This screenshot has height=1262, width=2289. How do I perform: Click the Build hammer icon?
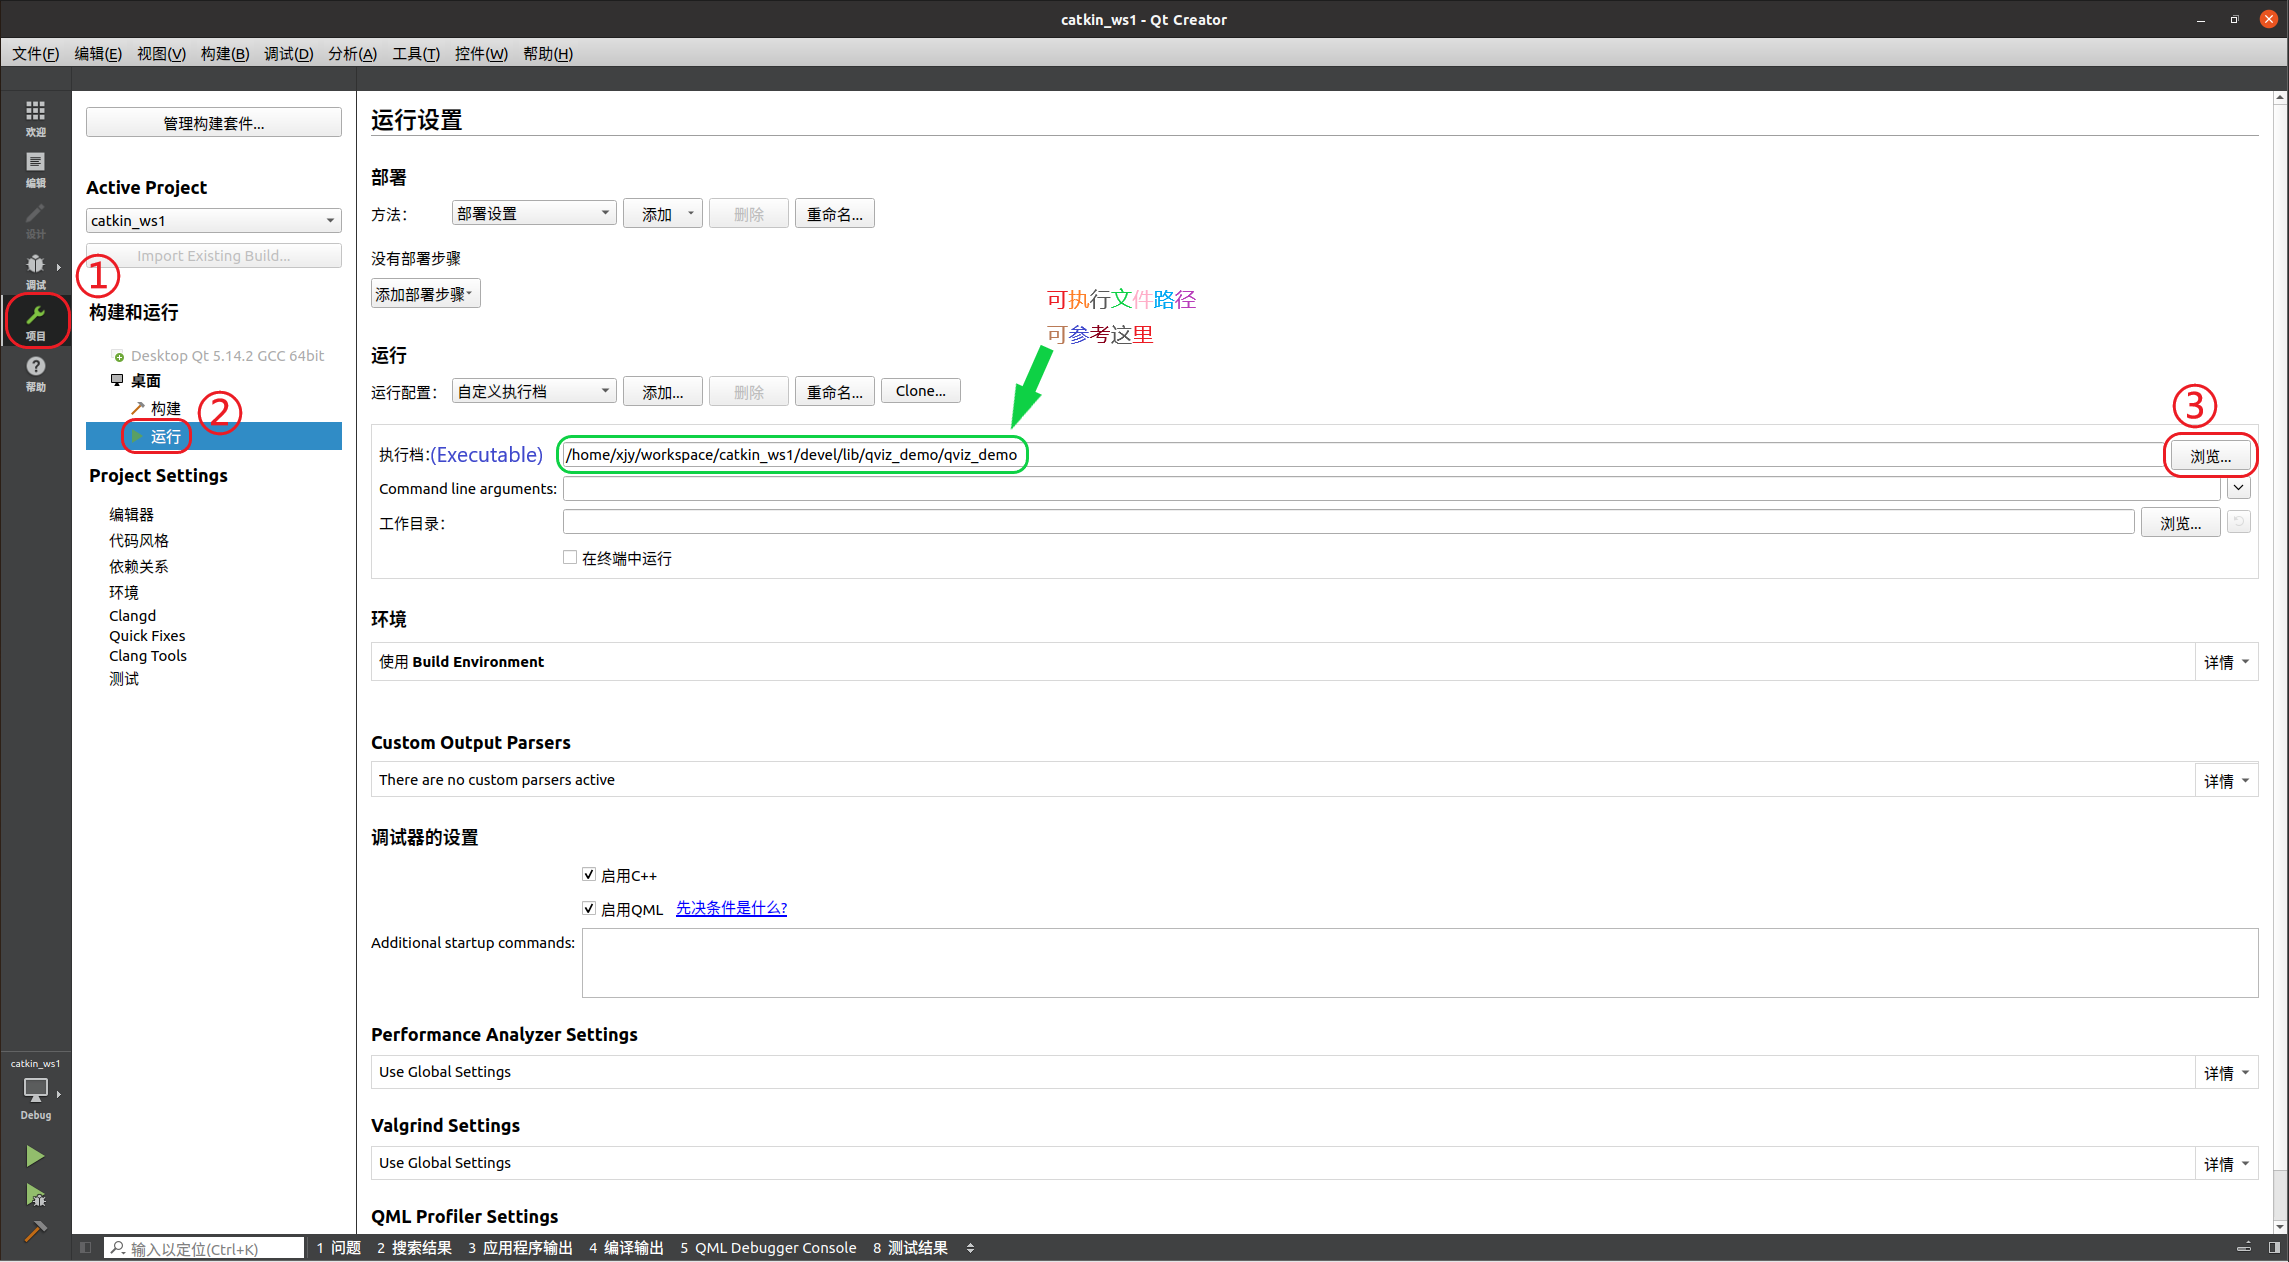click(x=35, y=1231)
